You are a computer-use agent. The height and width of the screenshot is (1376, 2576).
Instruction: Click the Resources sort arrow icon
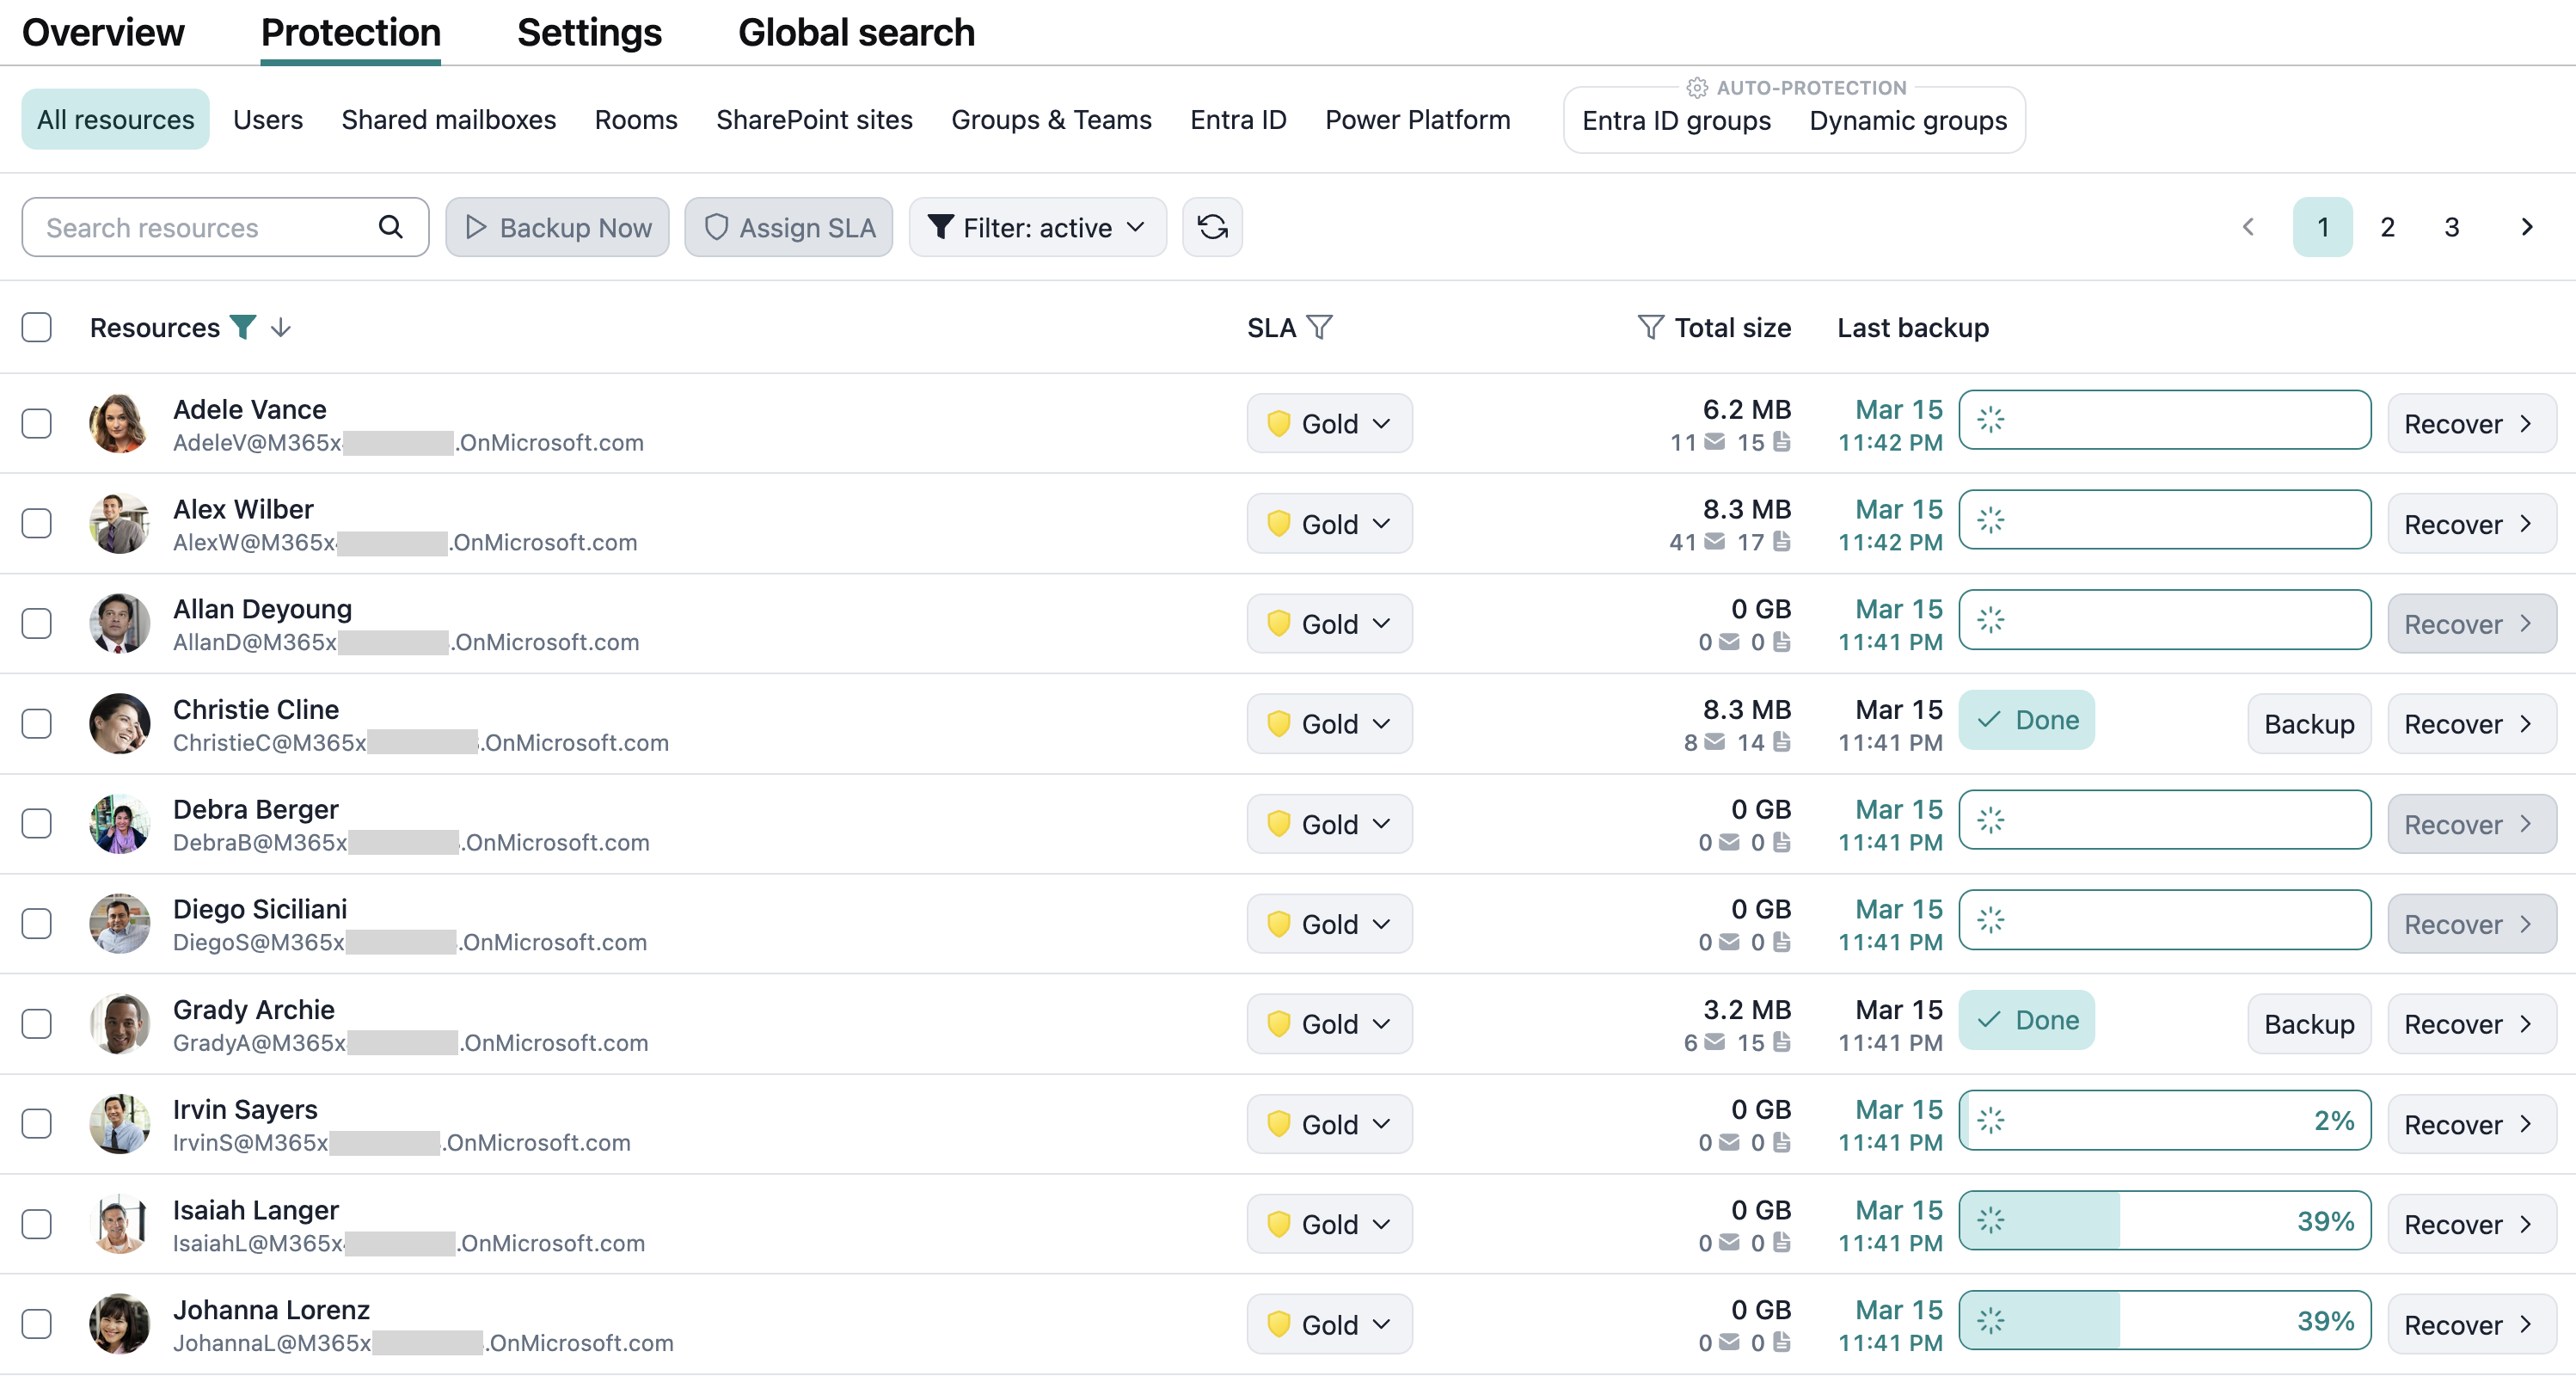(x=281, y=327)
